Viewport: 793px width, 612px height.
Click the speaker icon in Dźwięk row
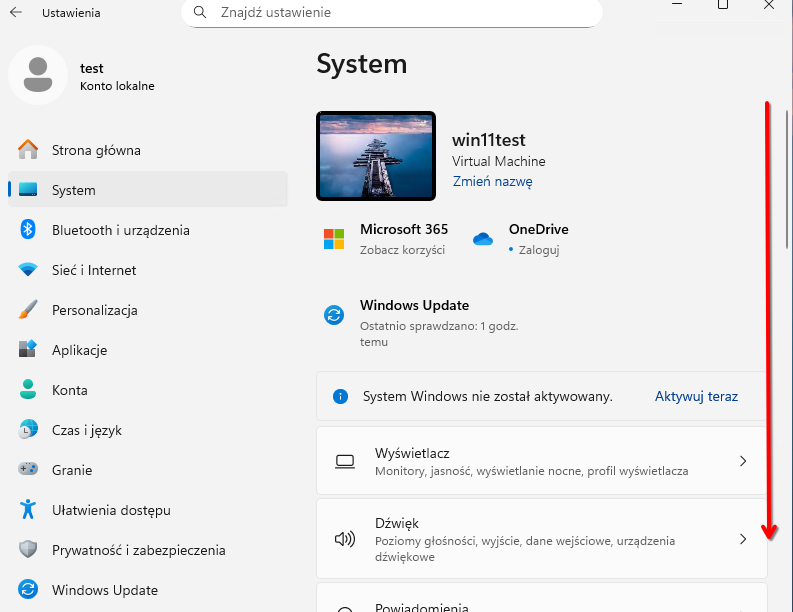tap(345, 539)
